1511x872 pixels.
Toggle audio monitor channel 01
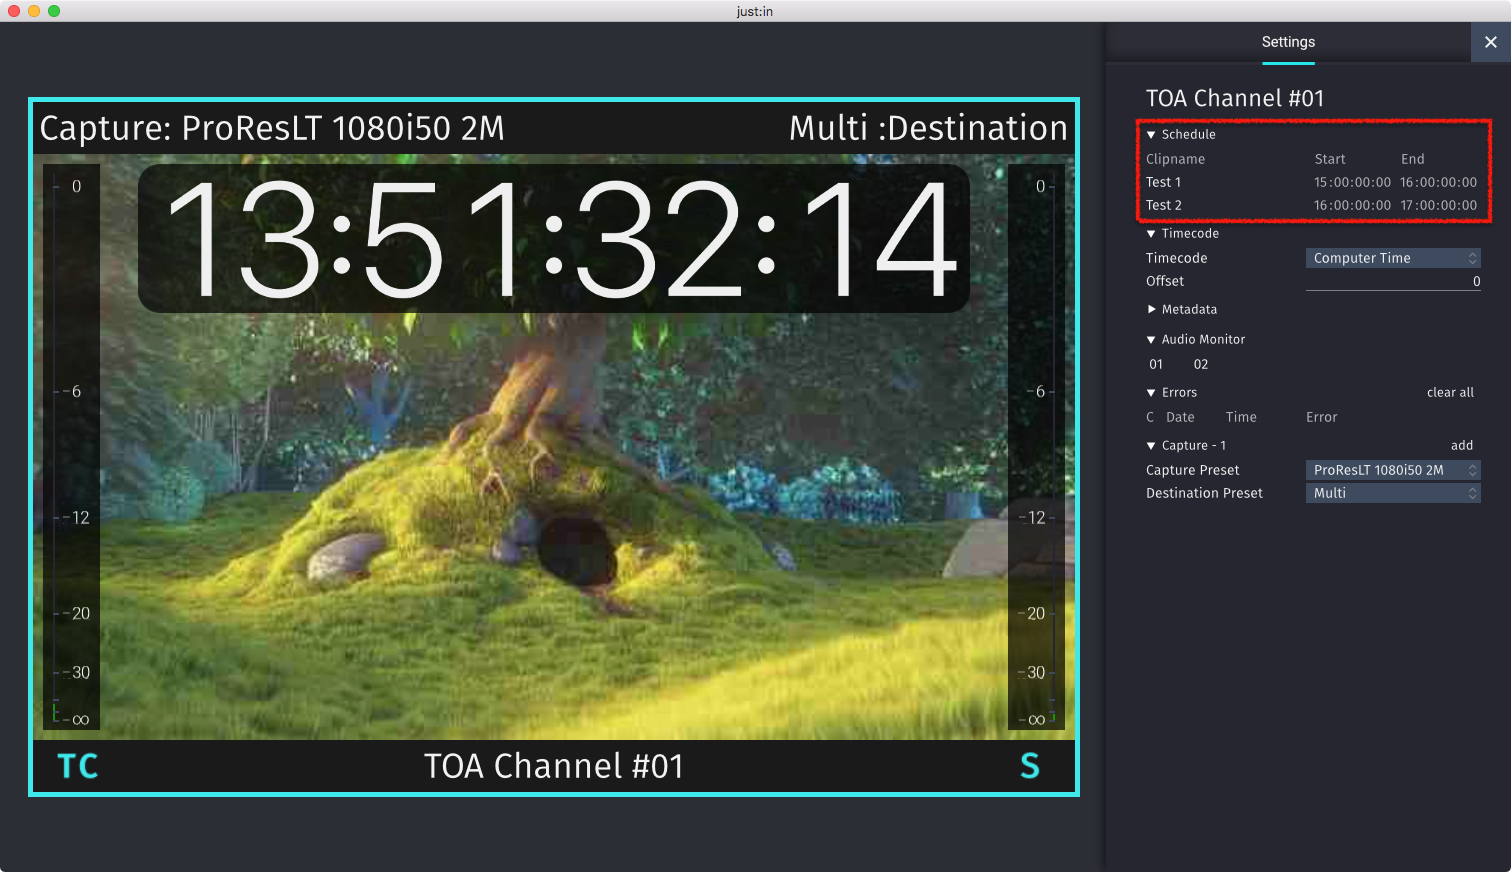tap(1156, 365)
